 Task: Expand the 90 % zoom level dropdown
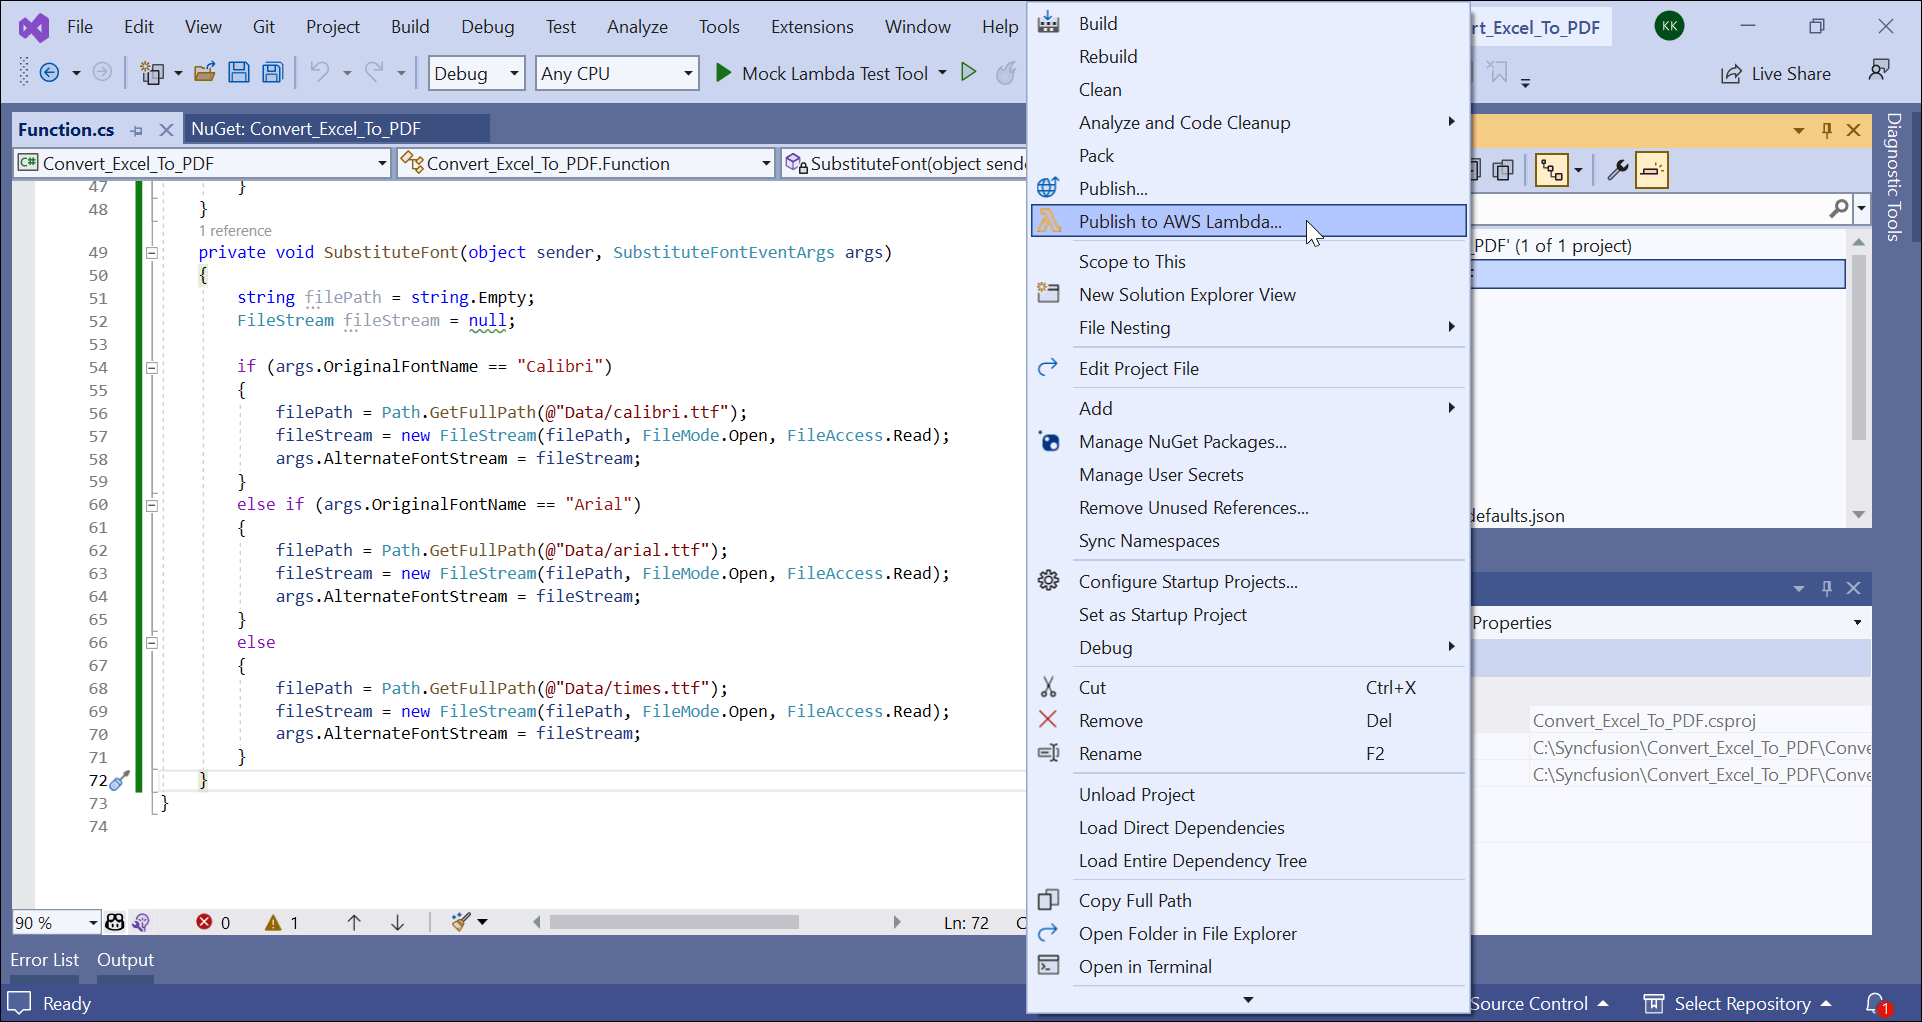[93, 922]
